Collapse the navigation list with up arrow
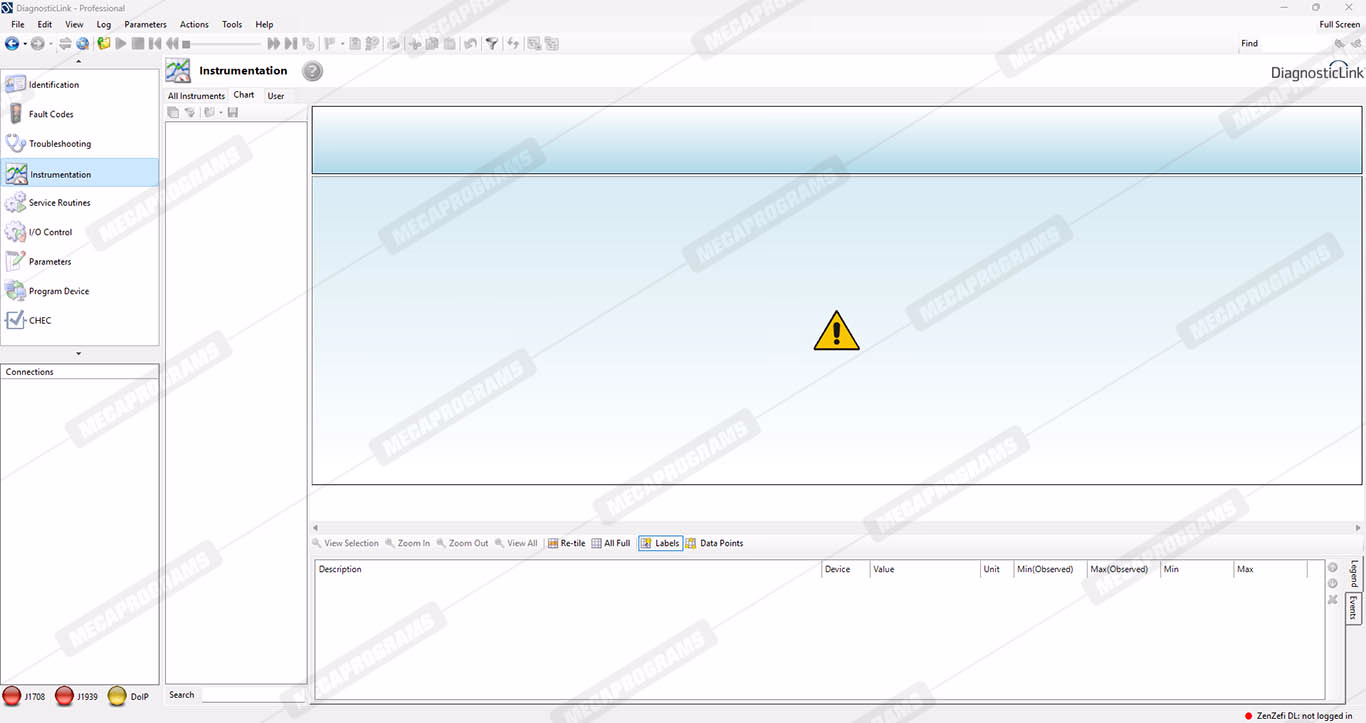 79,62
